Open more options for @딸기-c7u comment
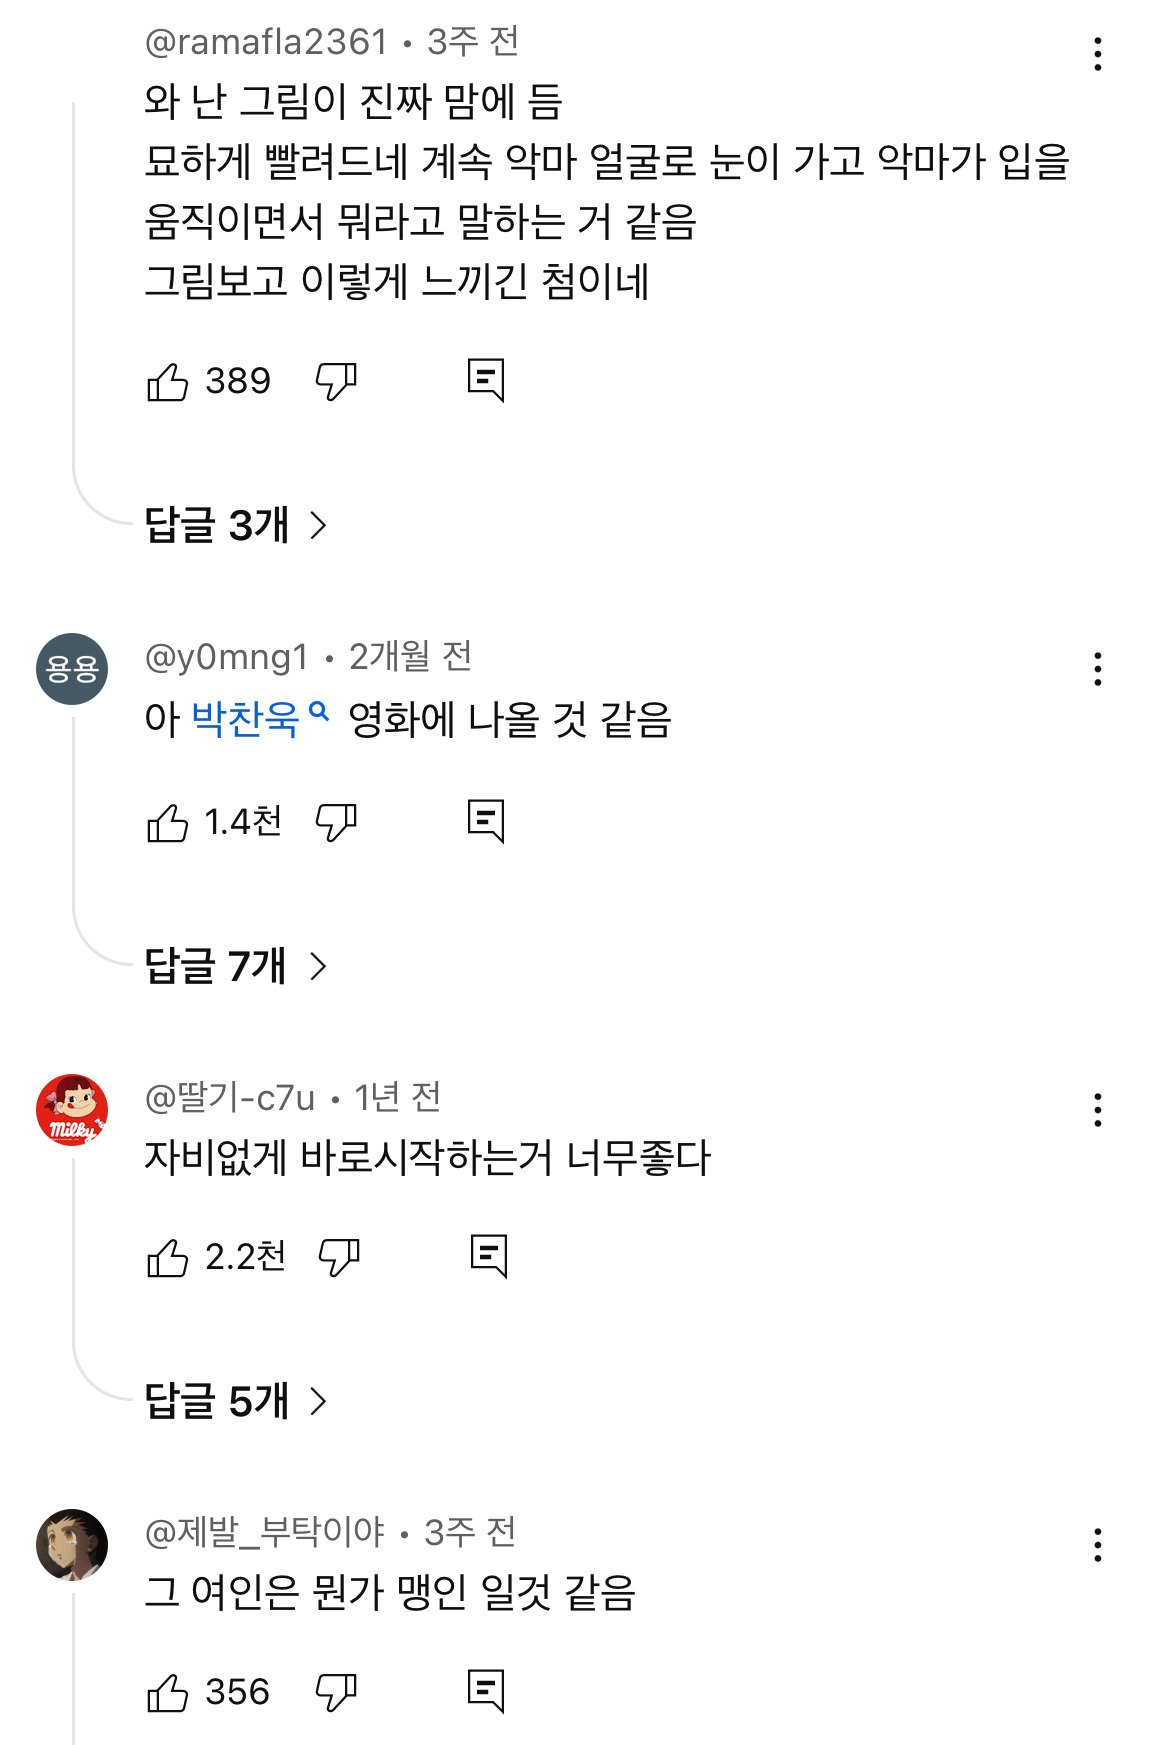This screenshot has height=1745, width=1170. click(x=1097, y=1110)
